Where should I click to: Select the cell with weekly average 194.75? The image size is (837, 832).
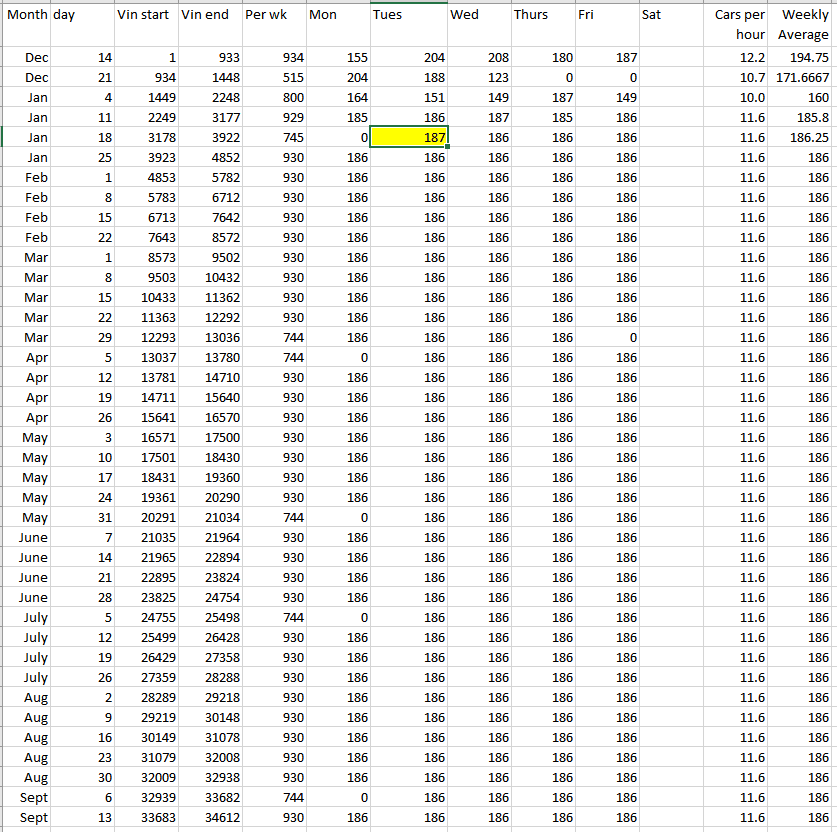click(x=802, y=58)
